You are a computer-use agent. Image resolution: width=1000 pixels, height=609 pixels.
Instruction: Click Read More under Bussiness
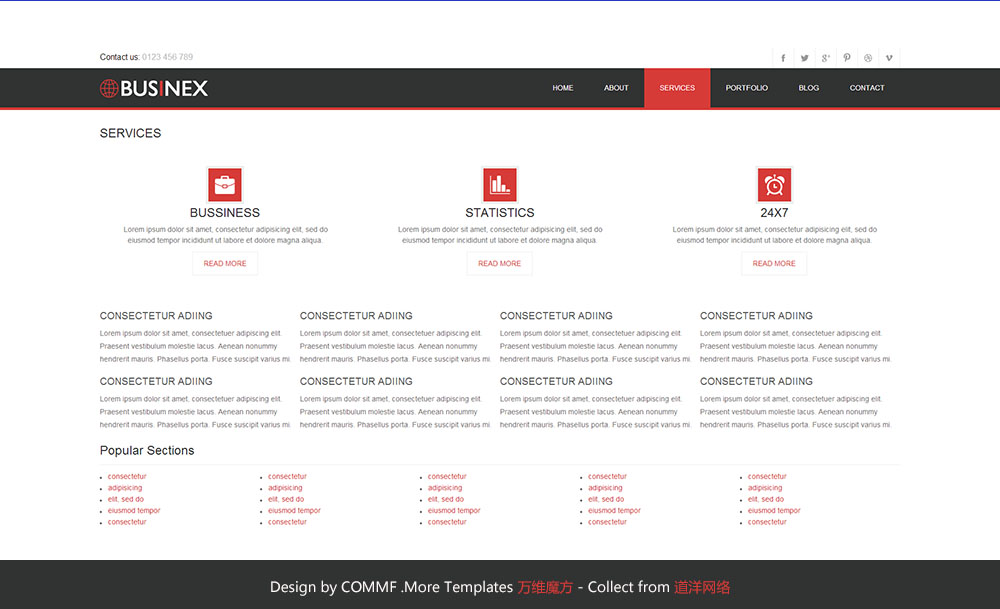click(x=225, y=264)
